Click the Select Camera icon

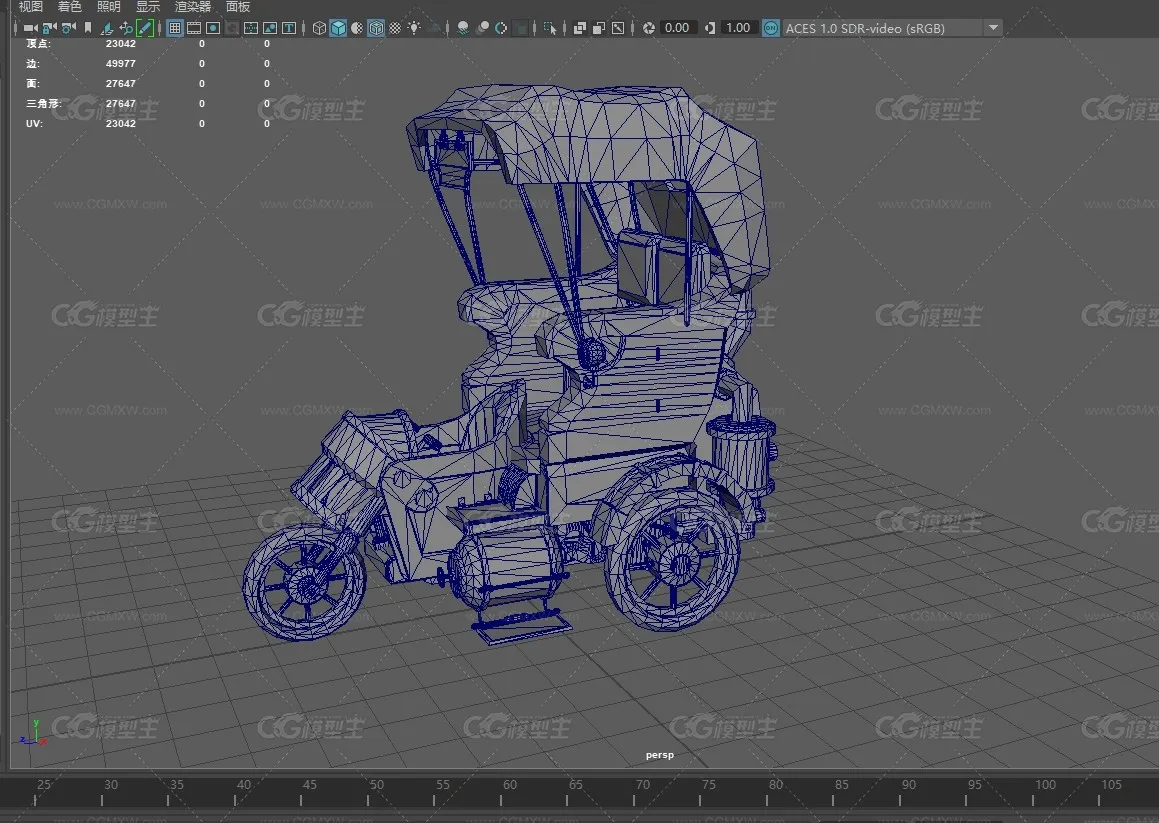[x=30, y=28]
